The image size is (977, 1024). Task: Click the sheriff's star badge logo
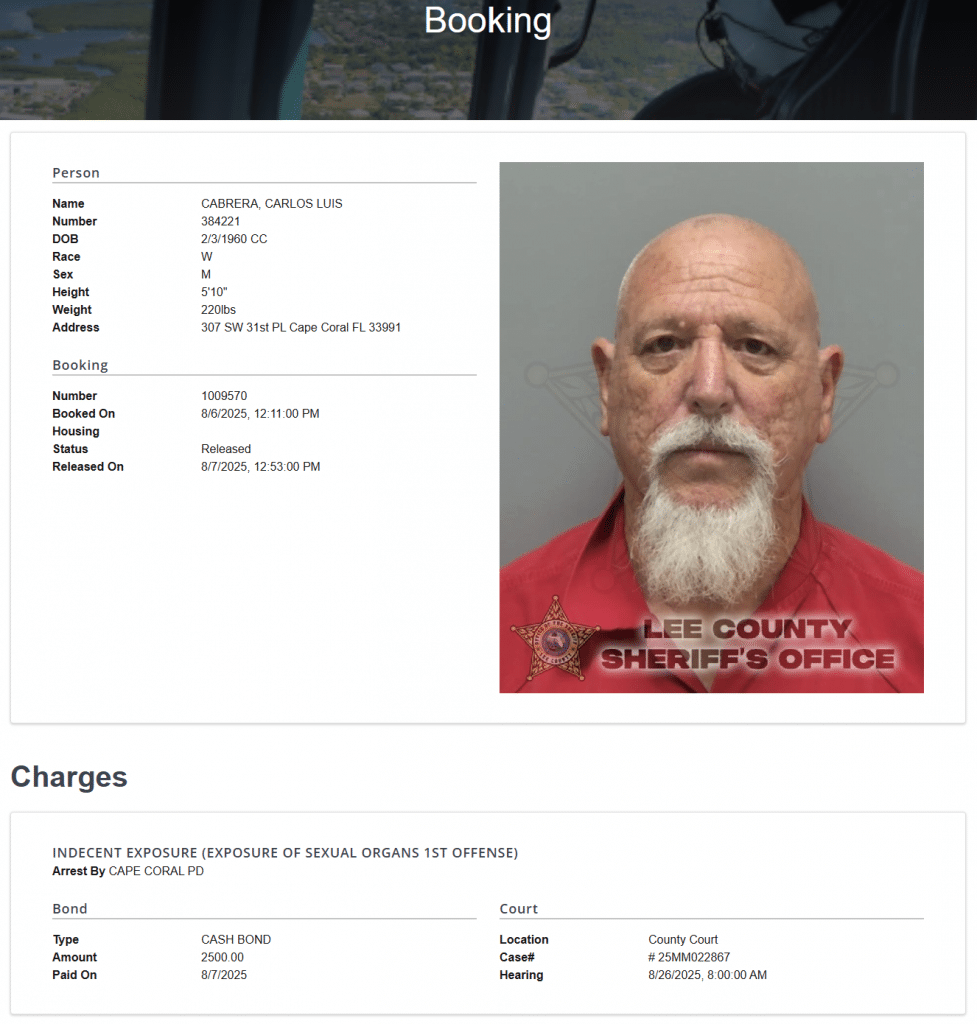(555, 639)
